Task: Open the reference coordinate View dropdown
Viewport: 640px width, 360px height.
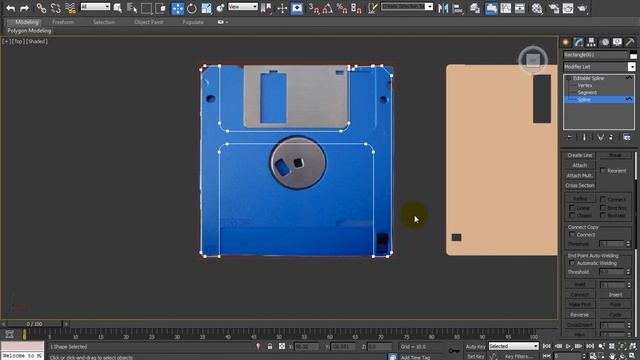Action: (242, 7)
